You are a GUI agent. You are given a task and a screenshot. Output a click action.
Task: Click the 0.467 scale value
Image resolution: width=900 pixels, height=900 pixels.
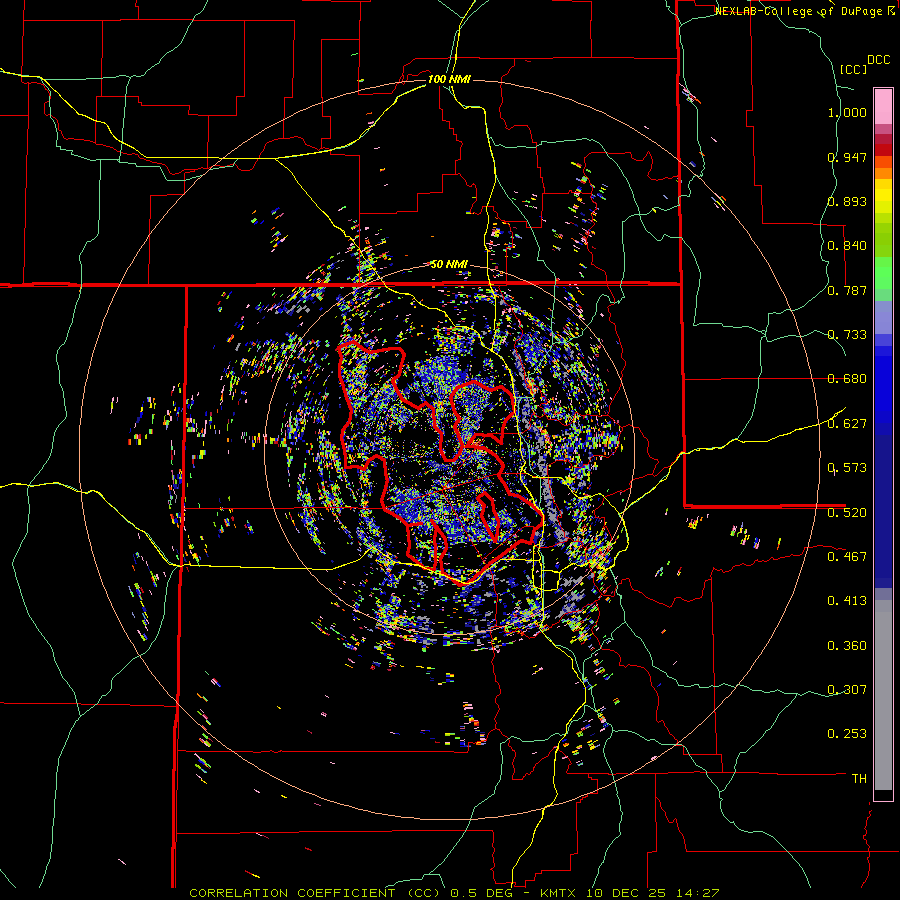click(x=847, y=557)
